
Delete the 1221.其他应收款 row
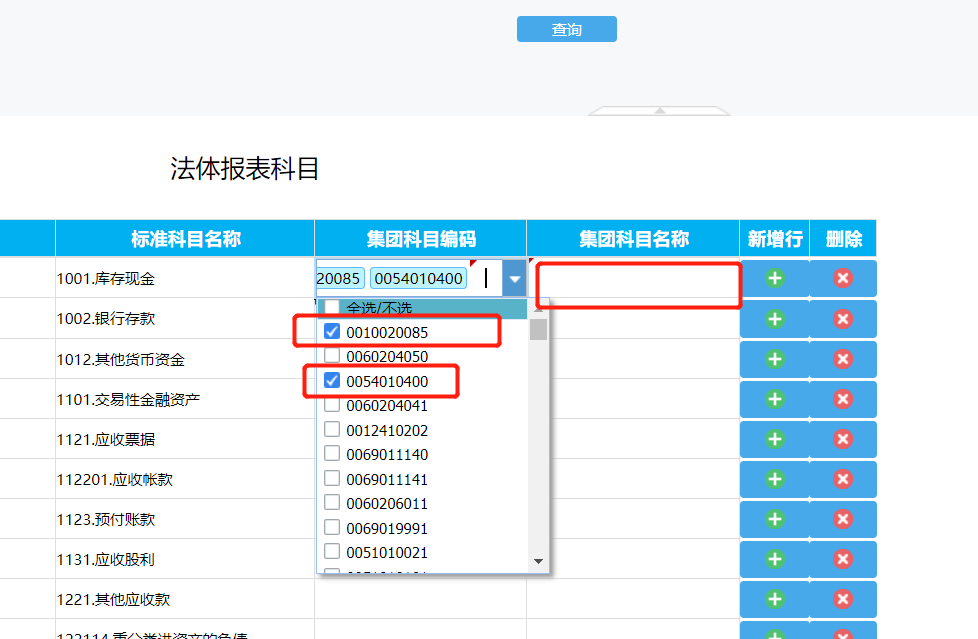(843, 599)
